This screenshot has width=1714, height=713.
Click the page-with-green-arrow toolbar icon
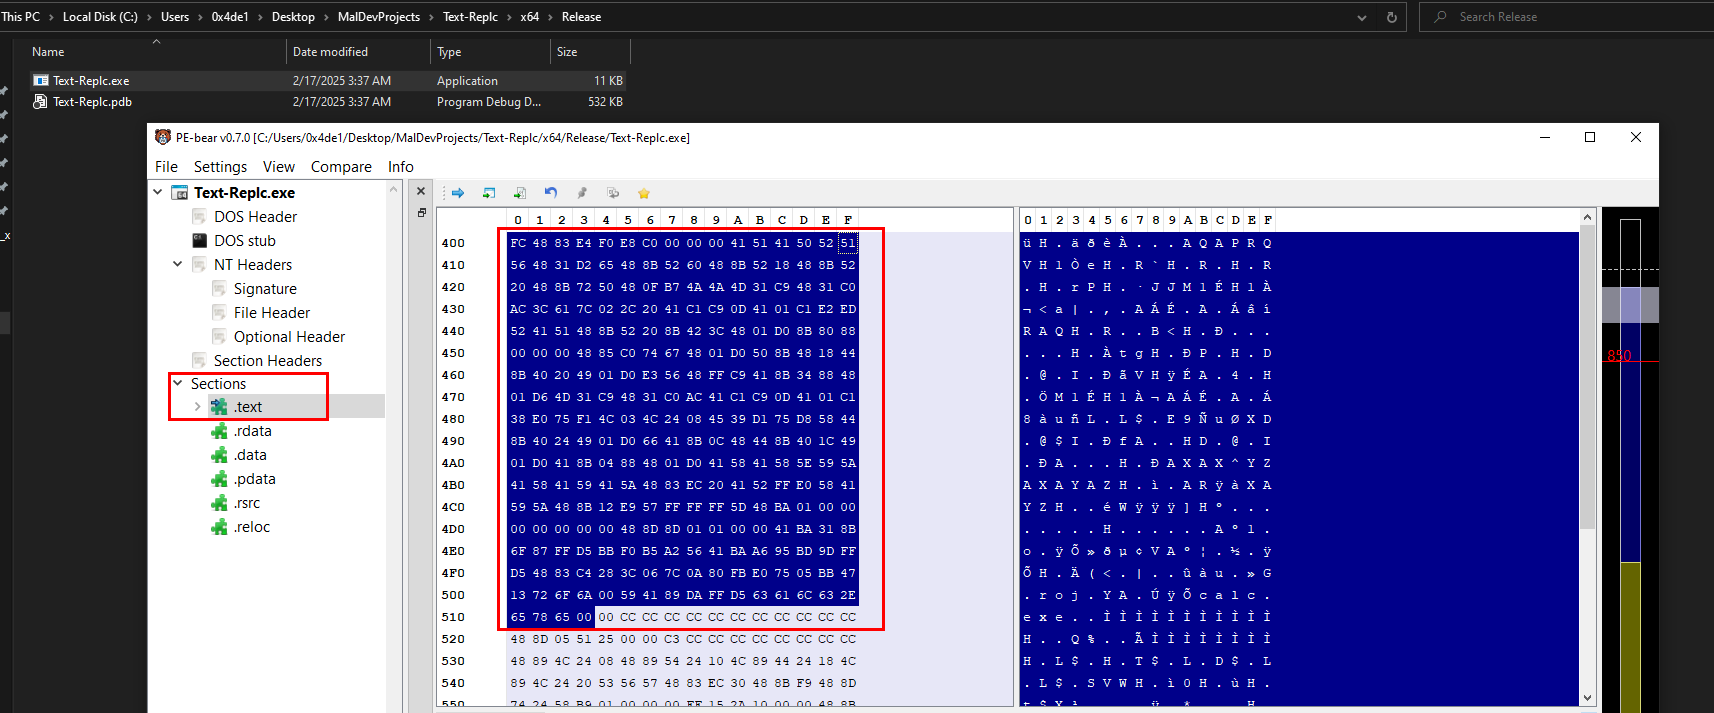[x=520, y=193]
